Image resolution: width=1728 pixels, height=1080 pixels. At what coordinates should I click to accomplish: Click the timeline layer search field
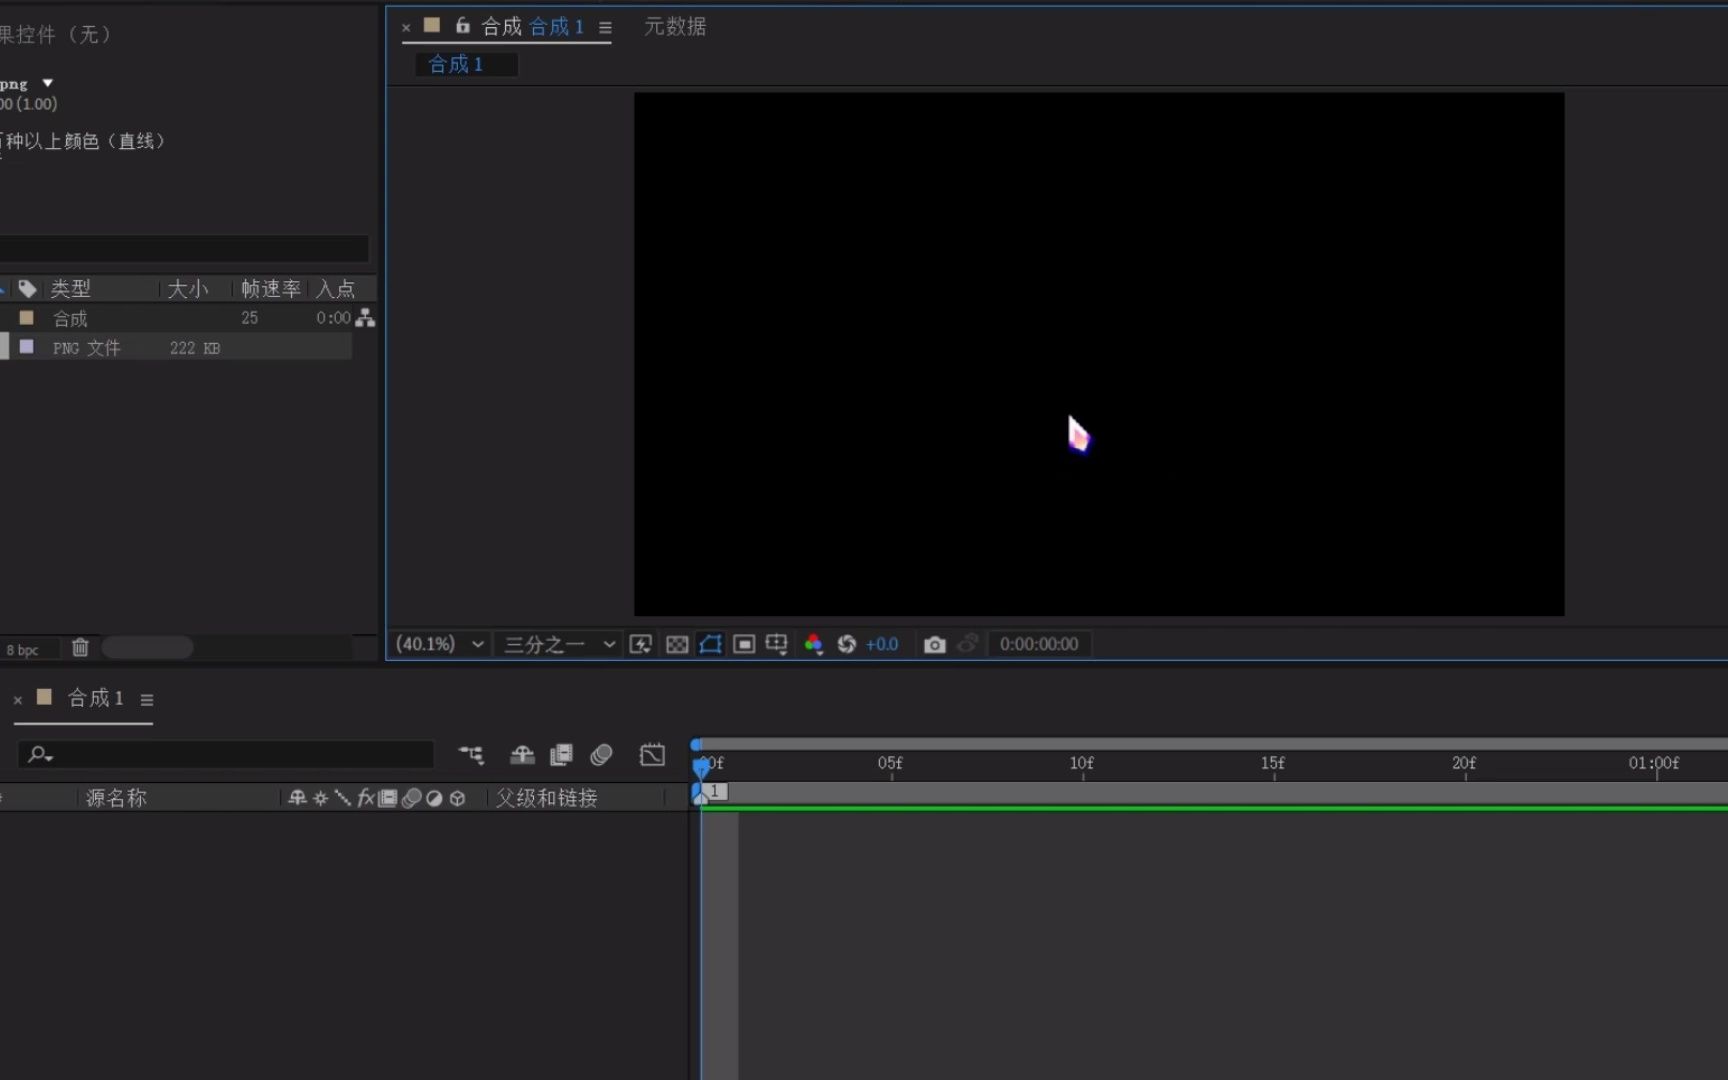[226, 754]
